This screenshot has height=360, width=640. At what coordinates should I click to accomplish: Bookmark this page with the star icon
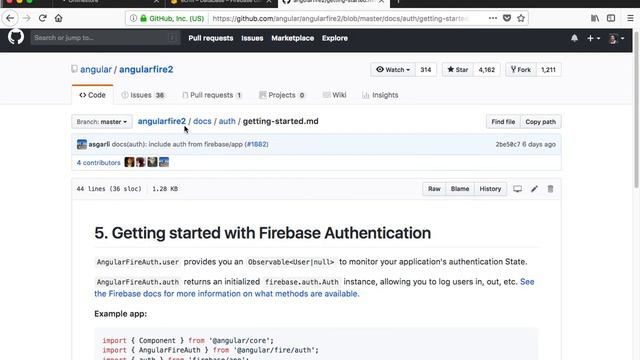pyautogui.click(x=521, y=18)
